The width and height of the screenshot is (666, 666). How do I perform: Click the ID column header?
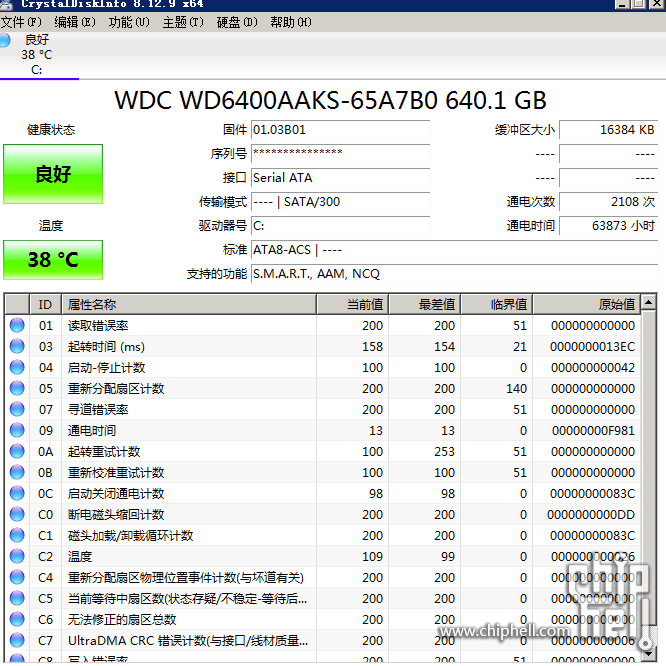pyautogui.click(x=45, y=304)
